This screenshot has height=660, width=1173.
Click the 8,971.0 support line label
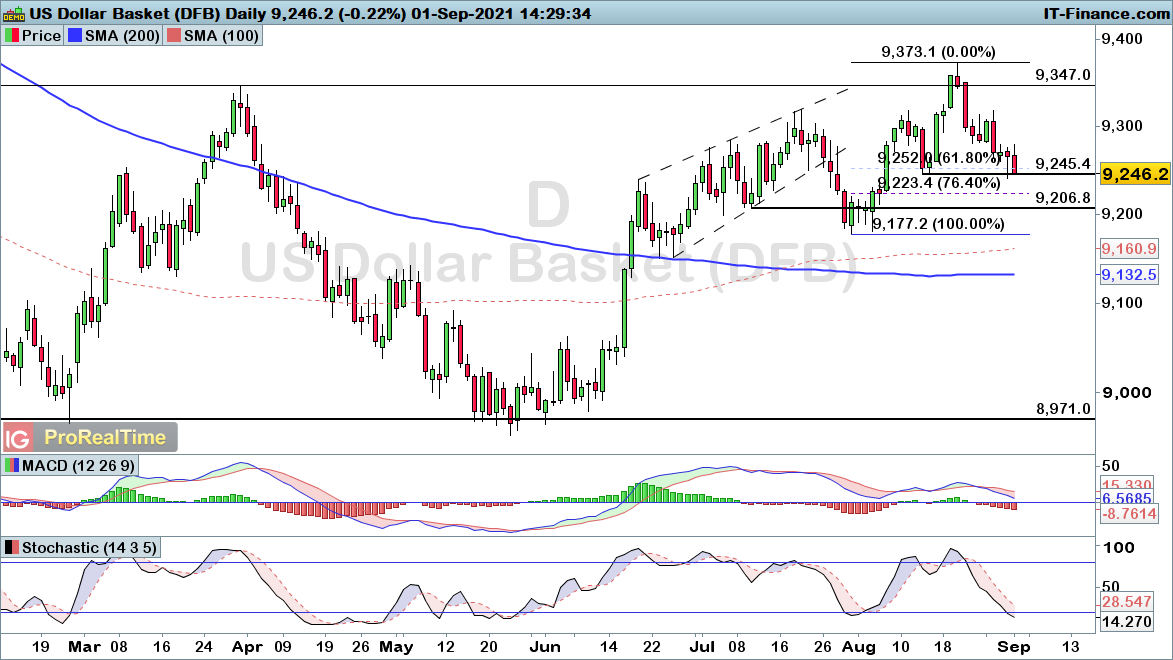1063,409
